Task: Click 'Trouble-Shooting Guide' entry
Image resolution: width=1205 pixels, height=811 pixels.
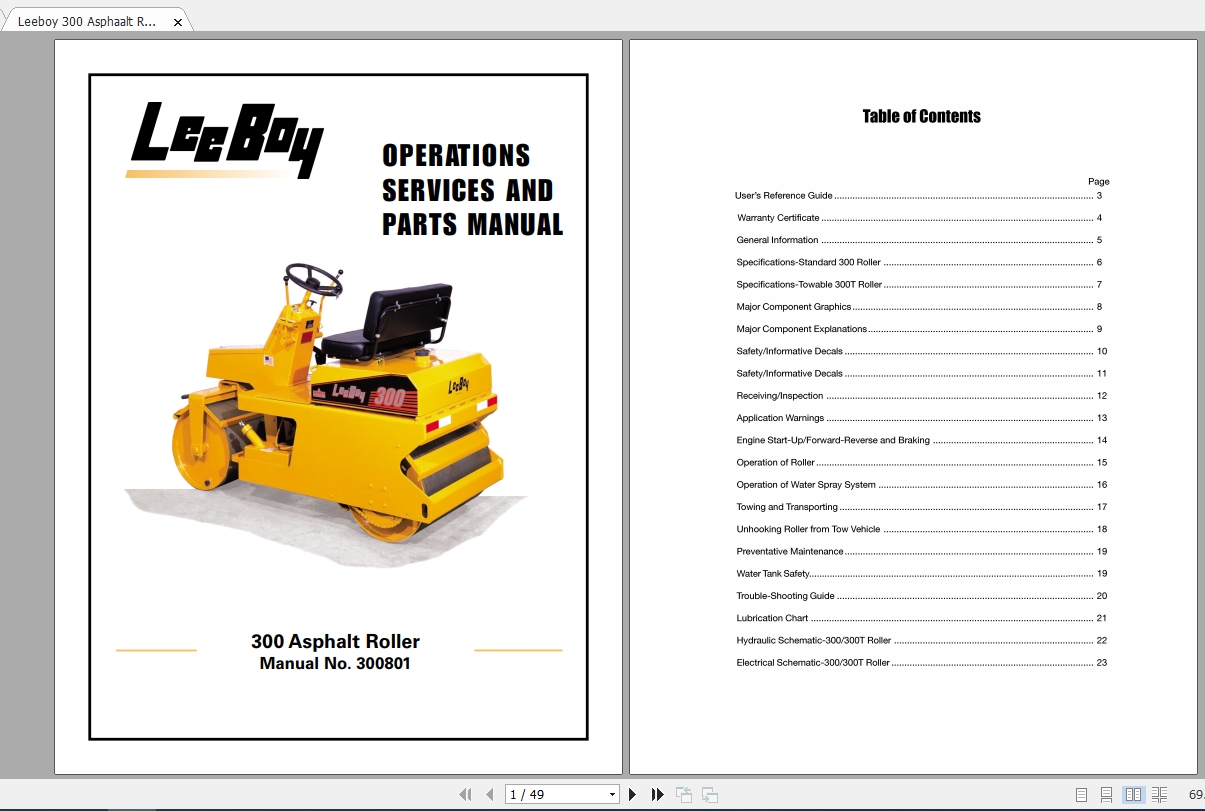Action: (x=920, y=596)
